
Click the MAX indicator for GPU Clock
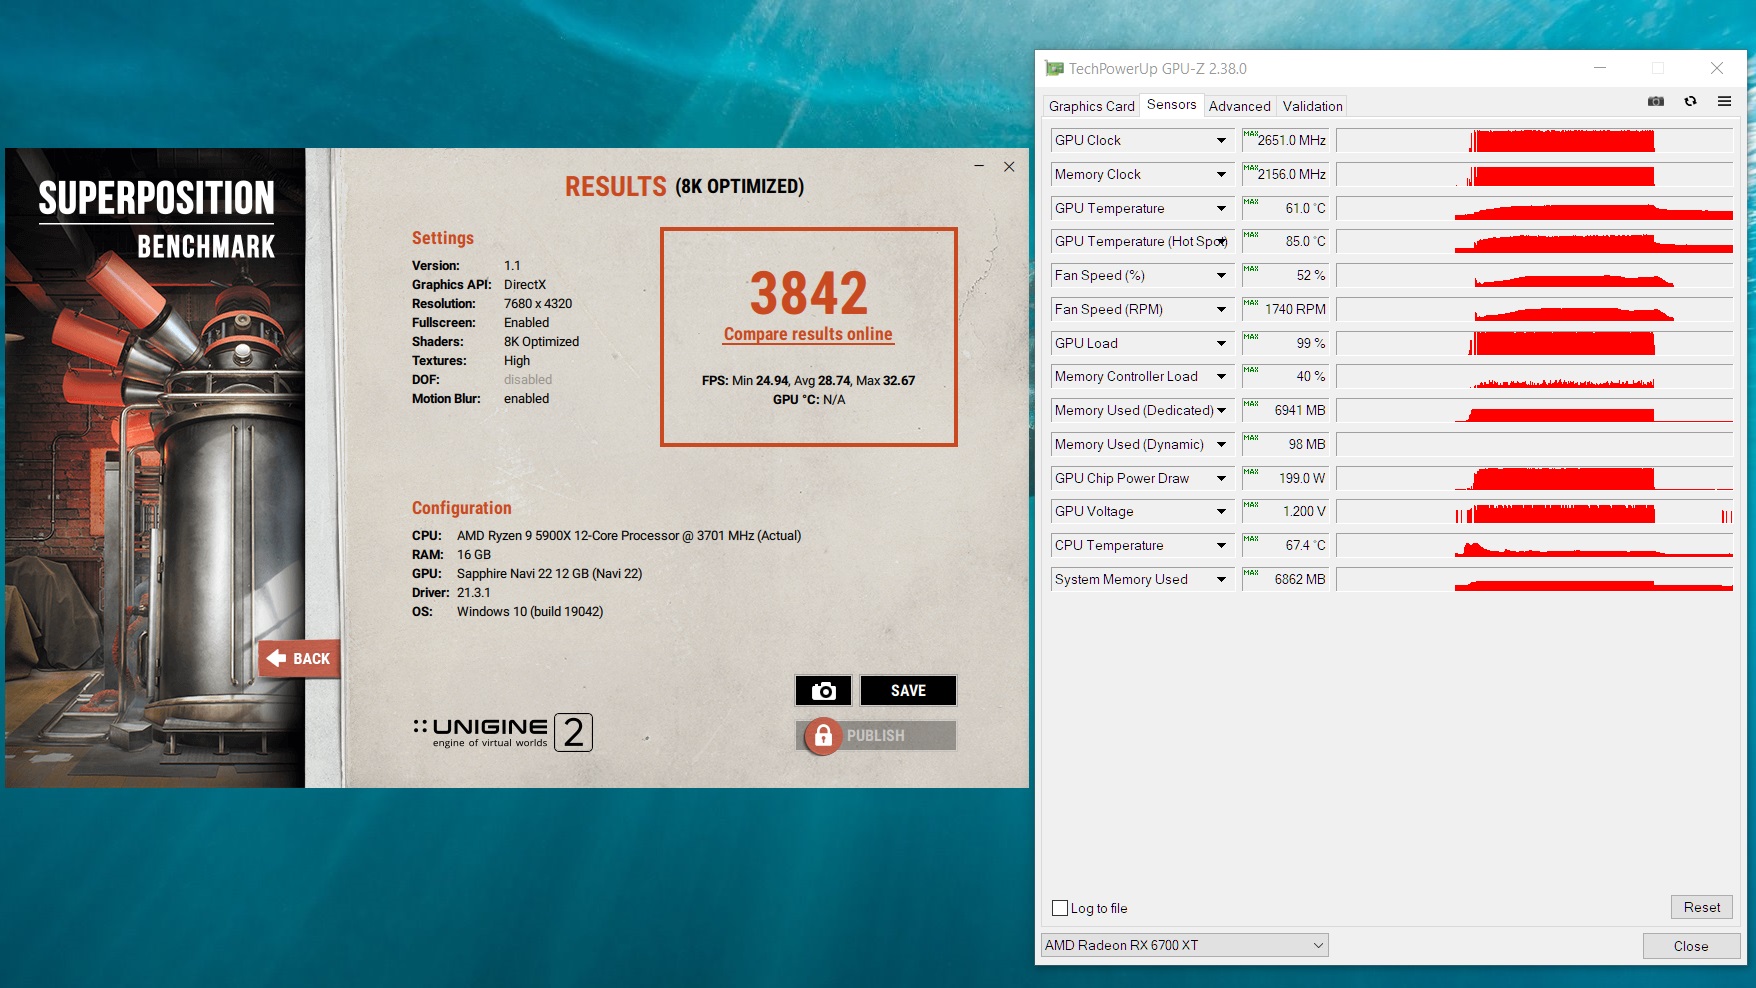coord(1251,133)
